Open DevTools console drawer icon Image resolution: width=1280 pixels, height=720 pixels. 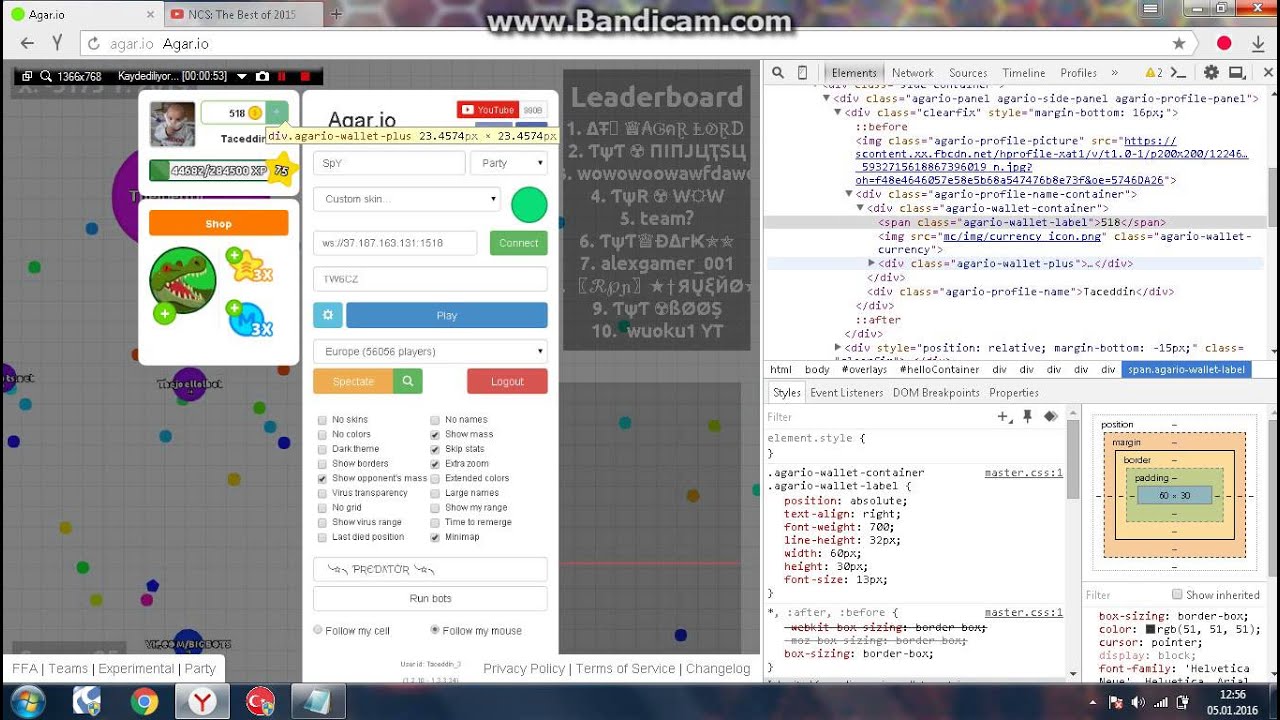(x=1179, y=73)
